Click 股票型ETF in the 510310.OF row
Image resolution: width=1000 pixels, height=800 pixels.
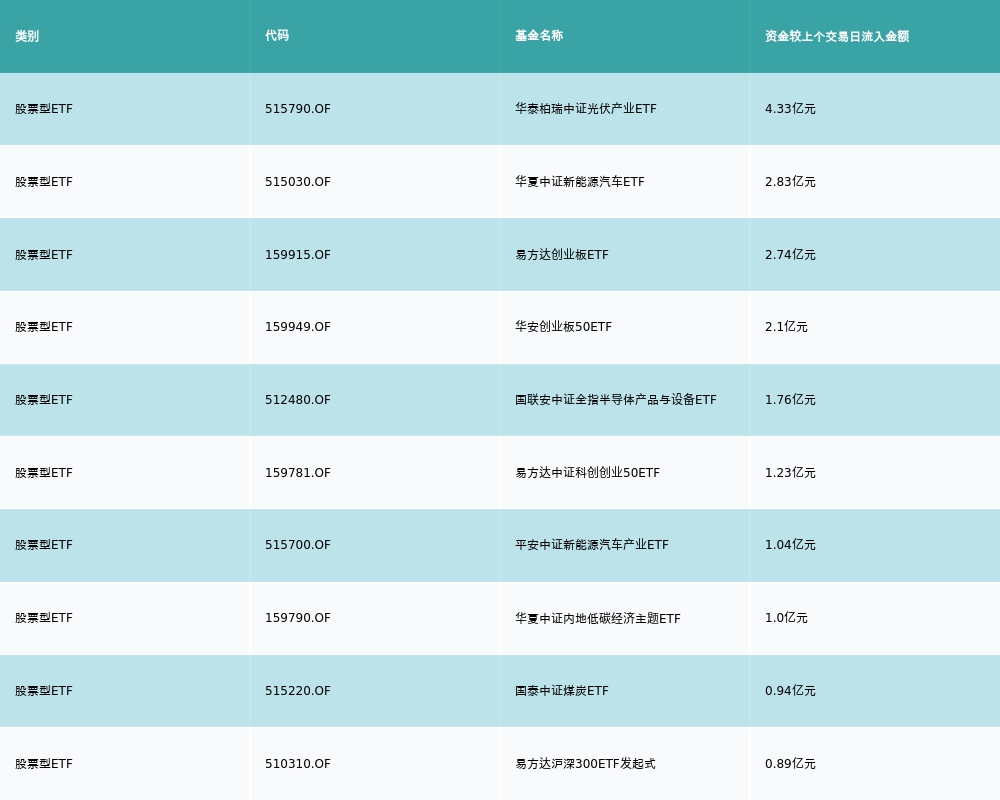(x=44, y=764)
